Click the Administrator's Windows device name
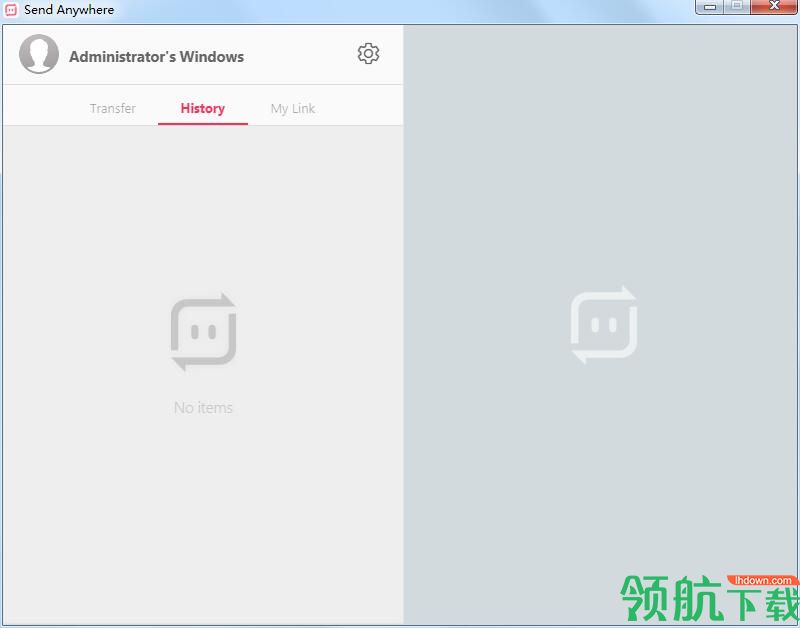 coord(157,57)
